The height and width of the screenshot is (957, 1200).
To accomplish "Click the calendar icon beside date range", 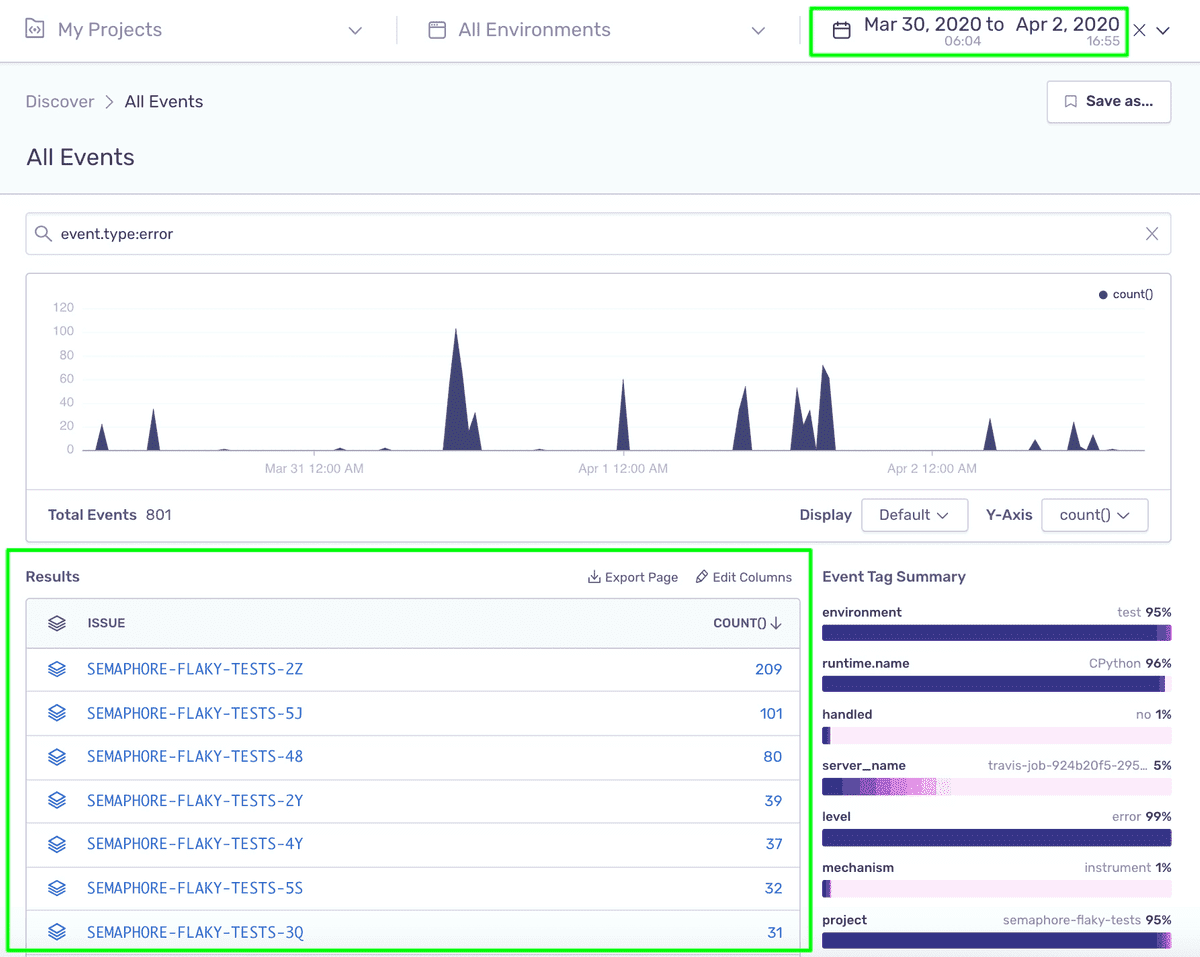I will pos(842,30).
